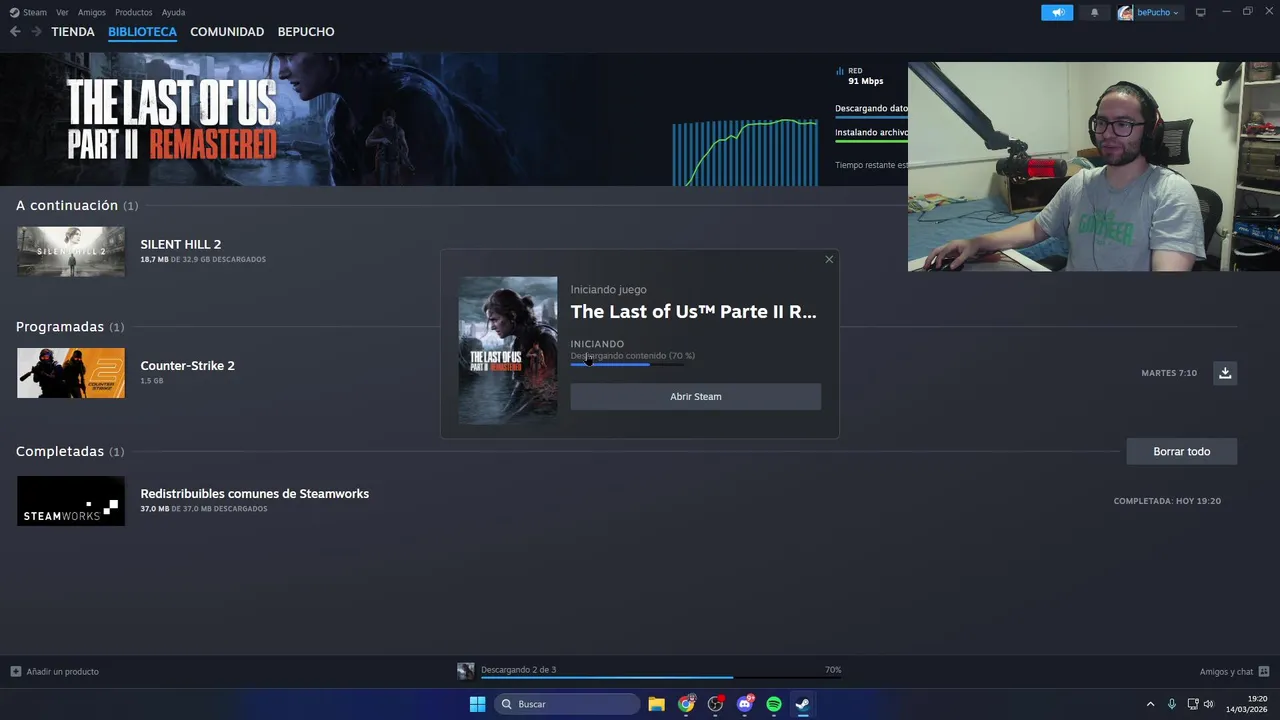Viewport: 1280px width, 720px height.
Task: Click Añadir un producto
Action: (55, 672)
